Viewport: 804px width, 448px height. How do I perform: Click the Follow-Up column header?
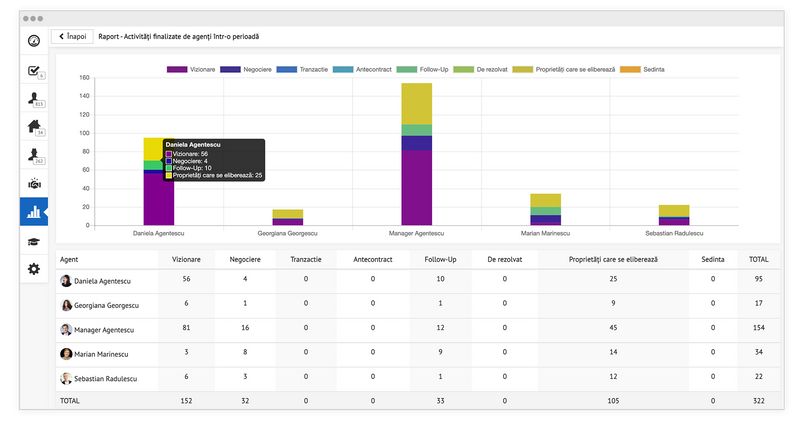[x=440, y=259]
